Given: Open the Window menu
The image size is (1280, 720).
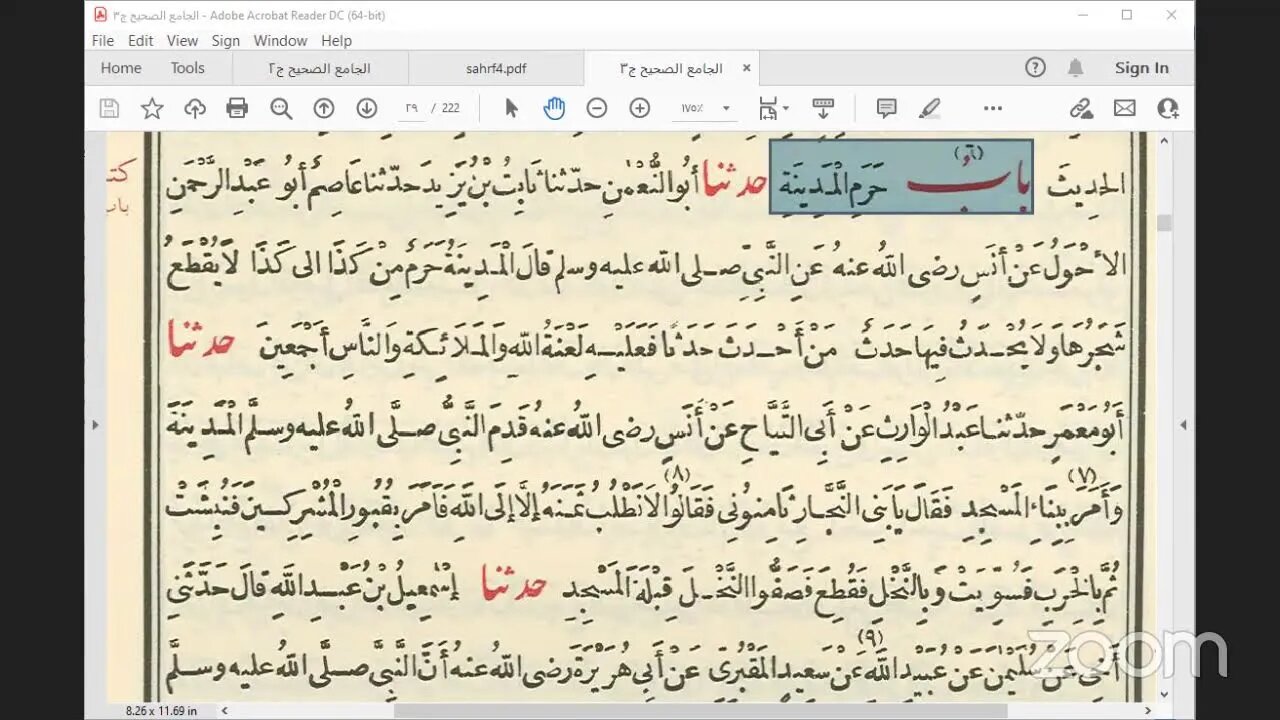Looking at the screenshot, I should coord(280,41).
